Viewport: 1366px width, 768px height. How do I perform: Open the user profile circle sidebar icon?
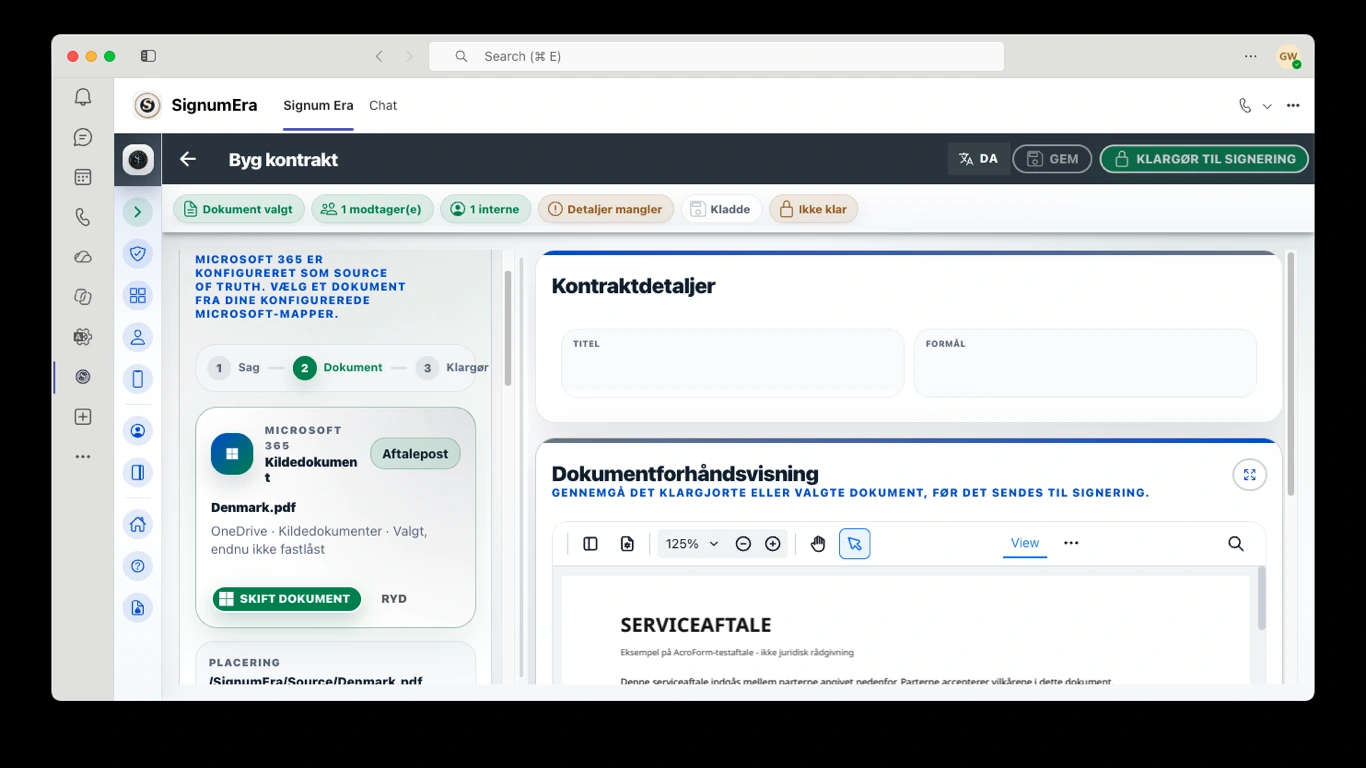(138, 431)
